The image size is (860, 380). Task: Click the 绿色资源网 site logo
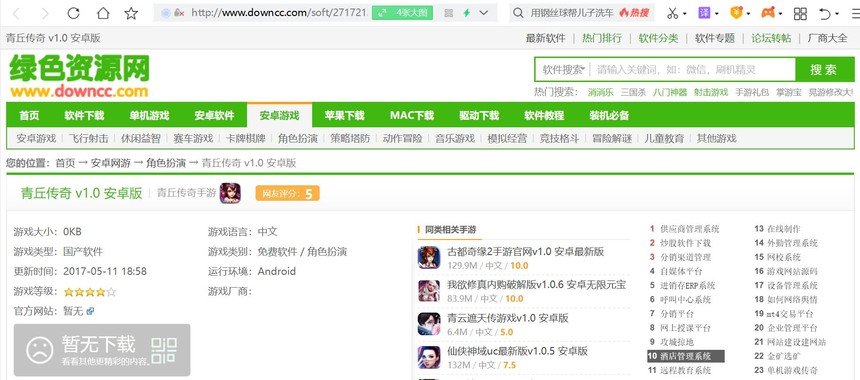coord(79,76)
